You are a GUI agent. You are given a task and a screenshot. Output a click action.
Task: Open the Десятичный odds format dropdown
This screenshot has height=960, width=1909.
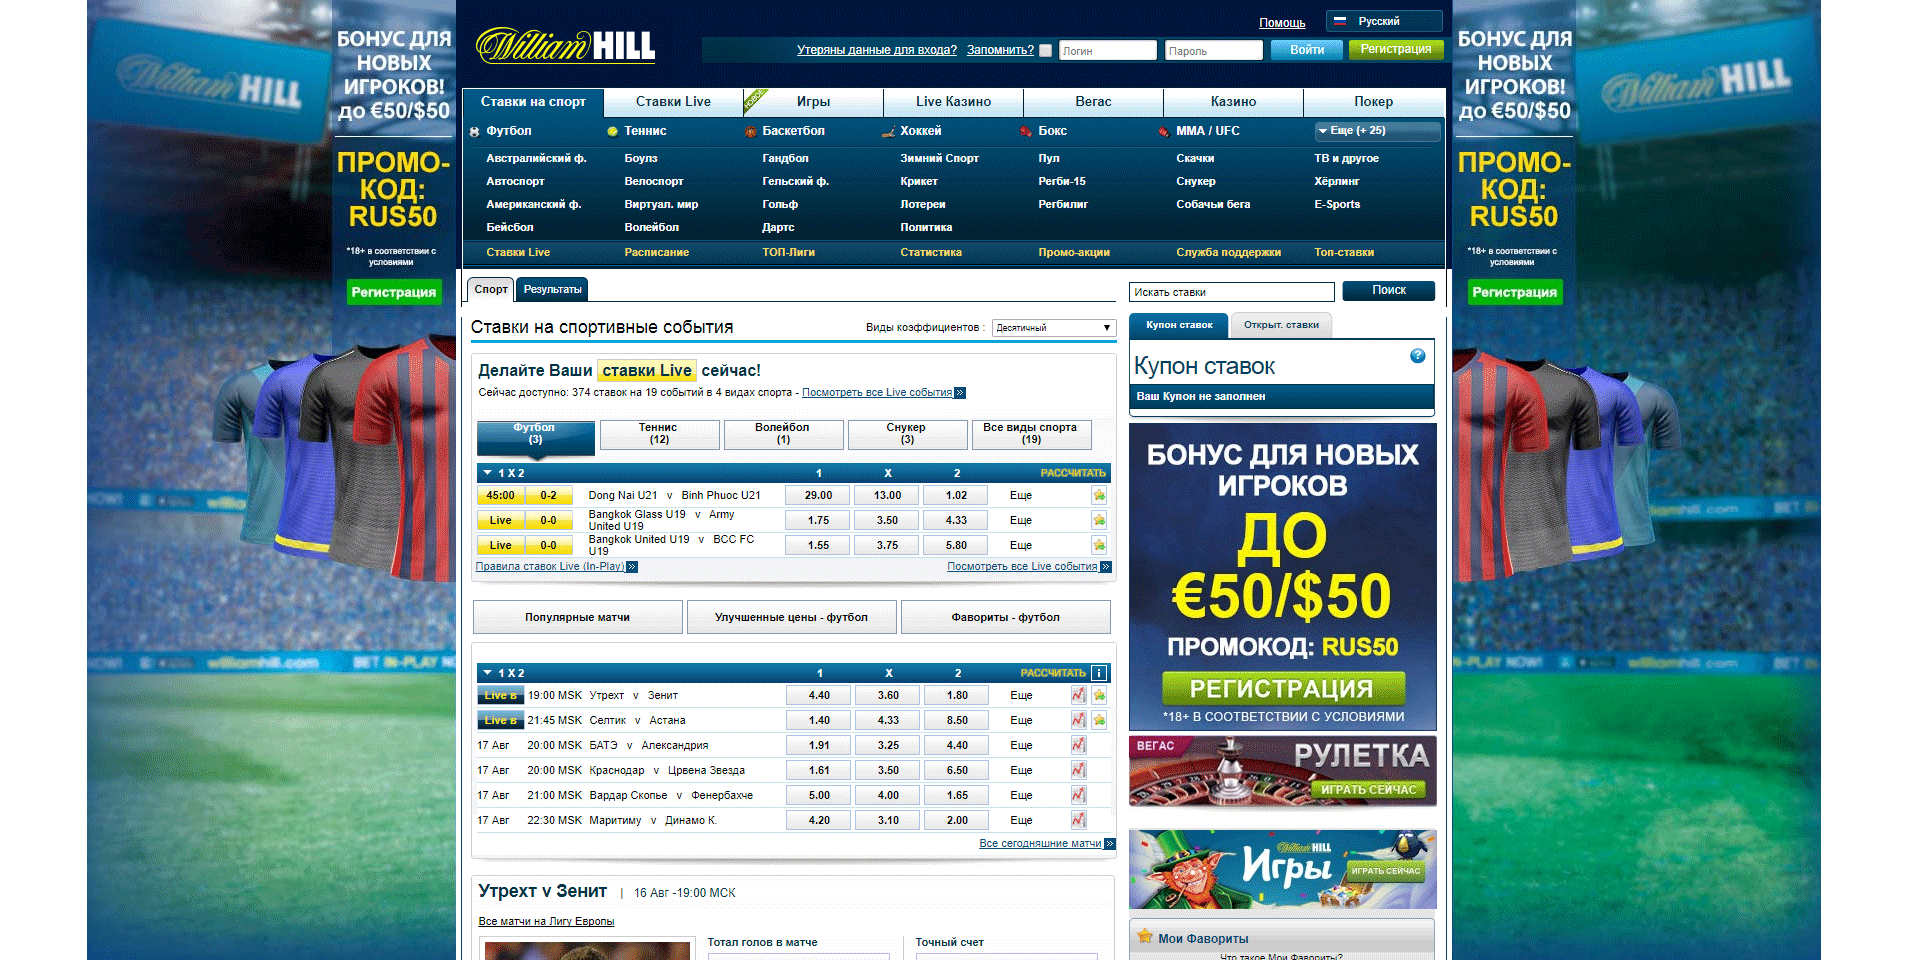(x=1054, y=328)
